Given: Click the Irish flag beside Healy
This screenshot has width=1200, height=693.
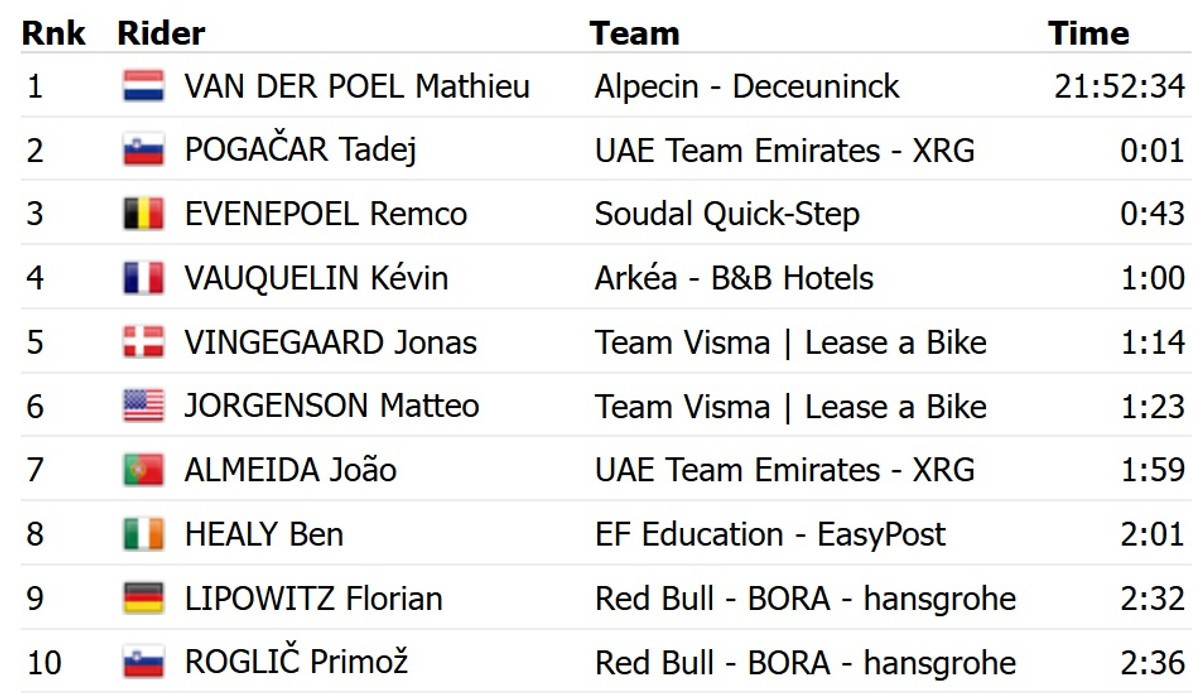Looking at the screenshot, I should [143, 534].
